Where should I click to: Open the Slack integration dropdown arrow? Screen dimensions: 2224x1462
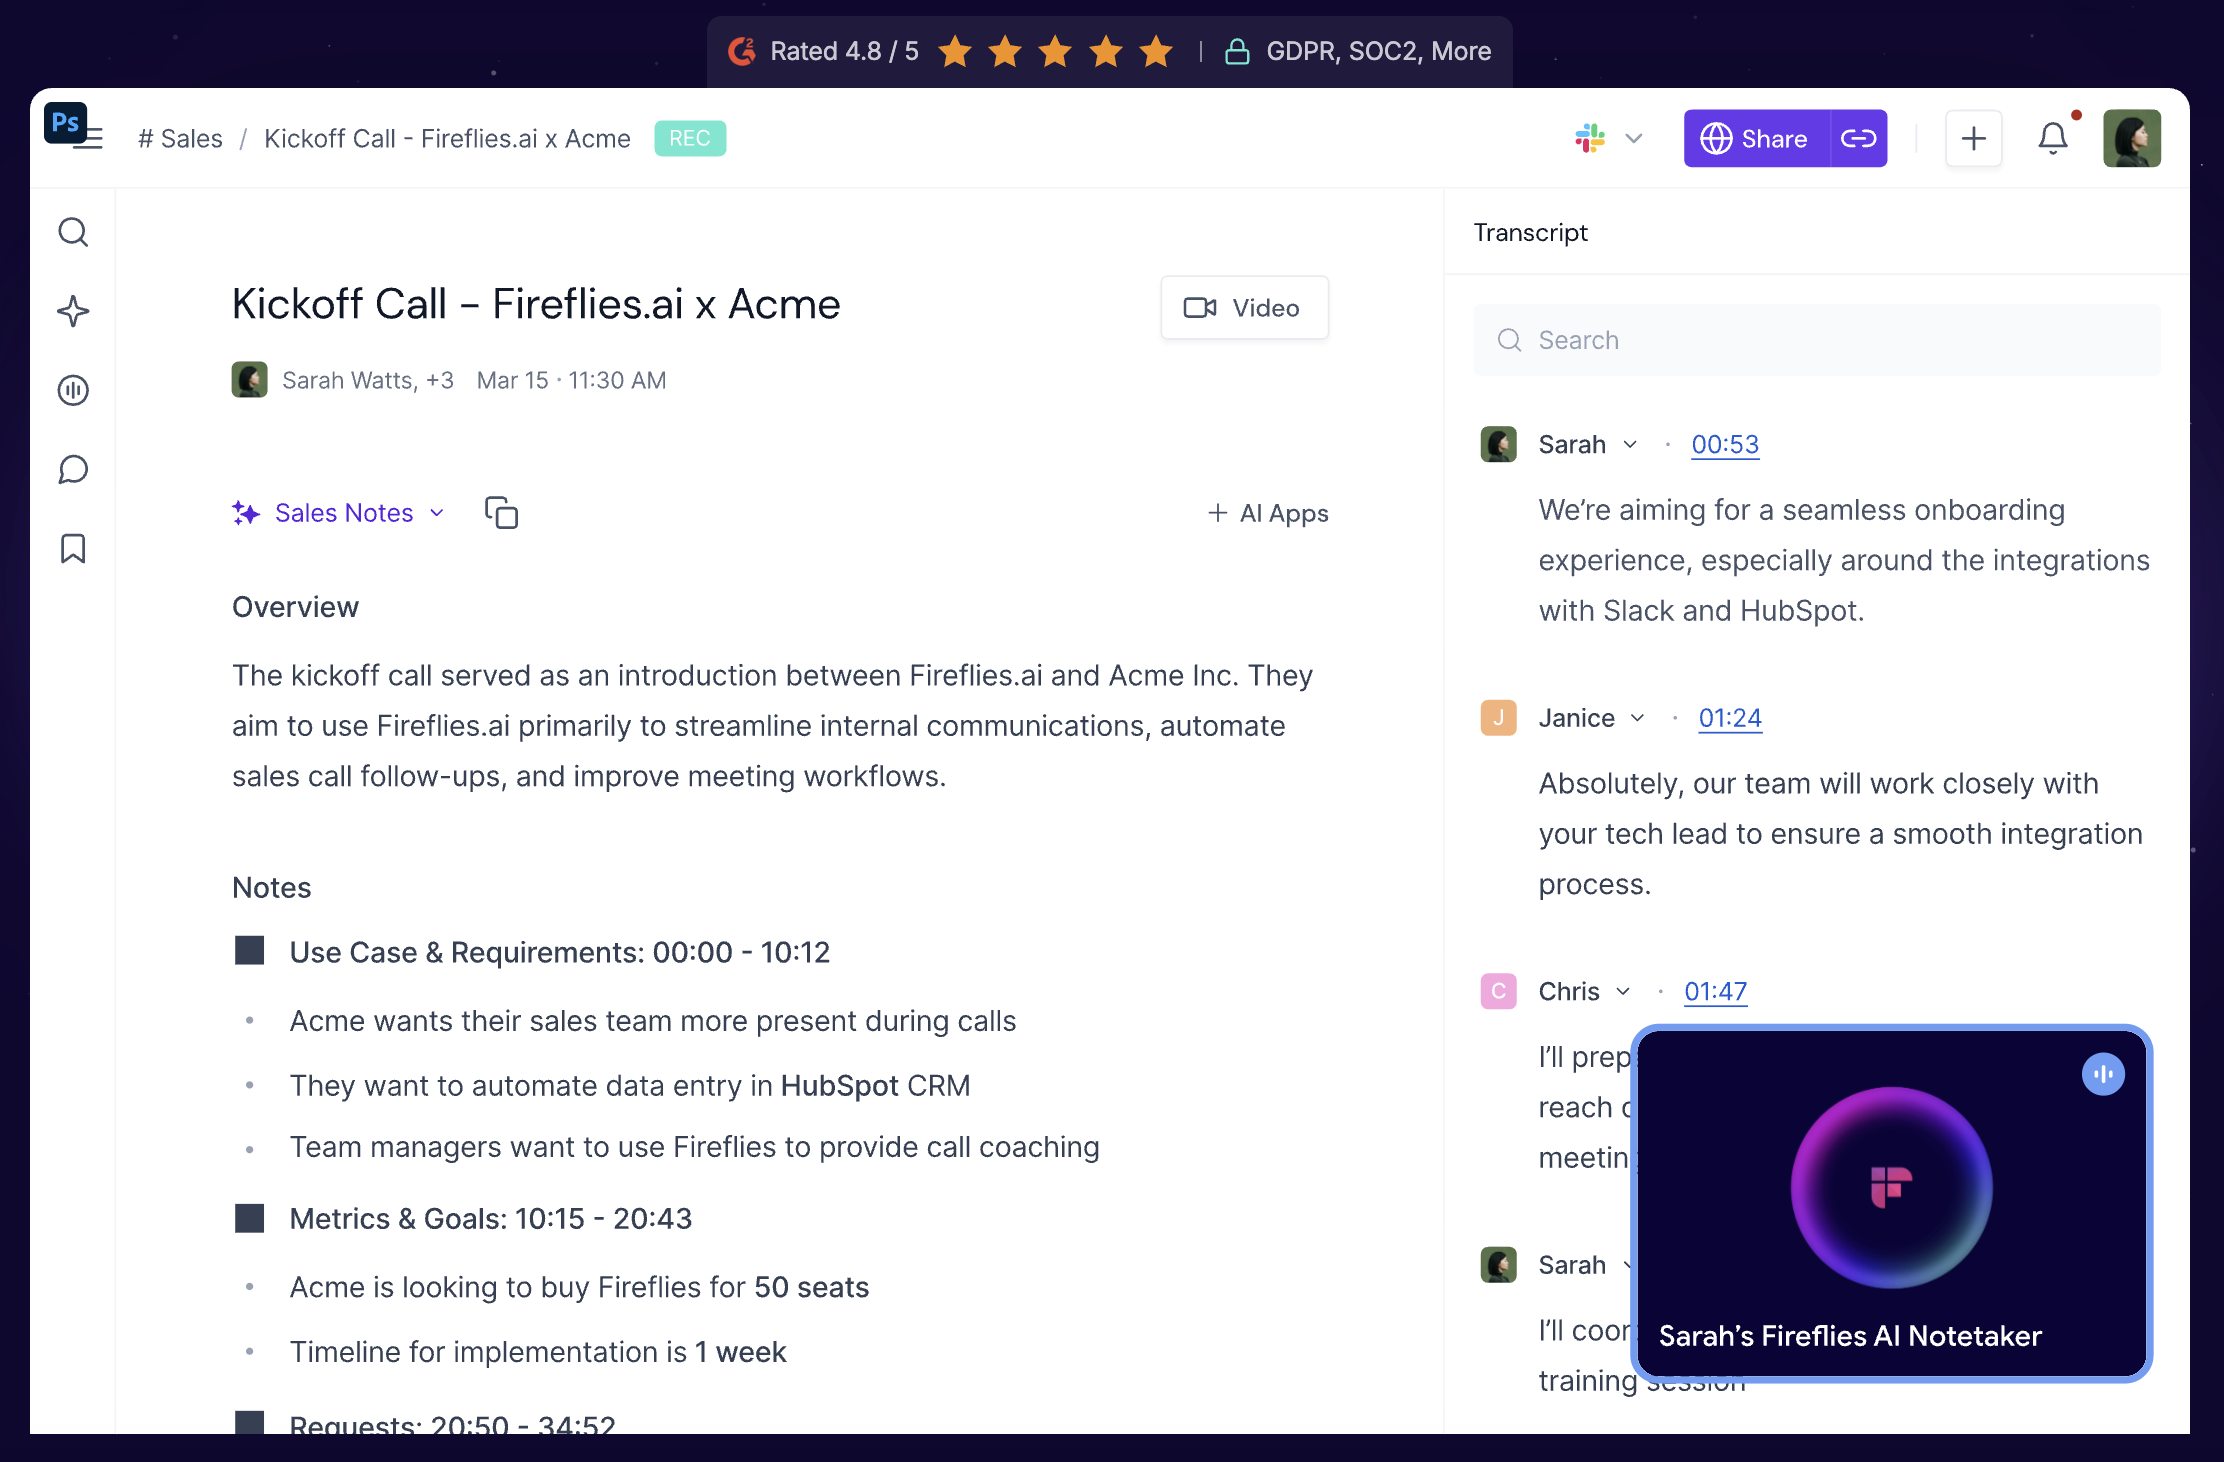[1634, 138]
